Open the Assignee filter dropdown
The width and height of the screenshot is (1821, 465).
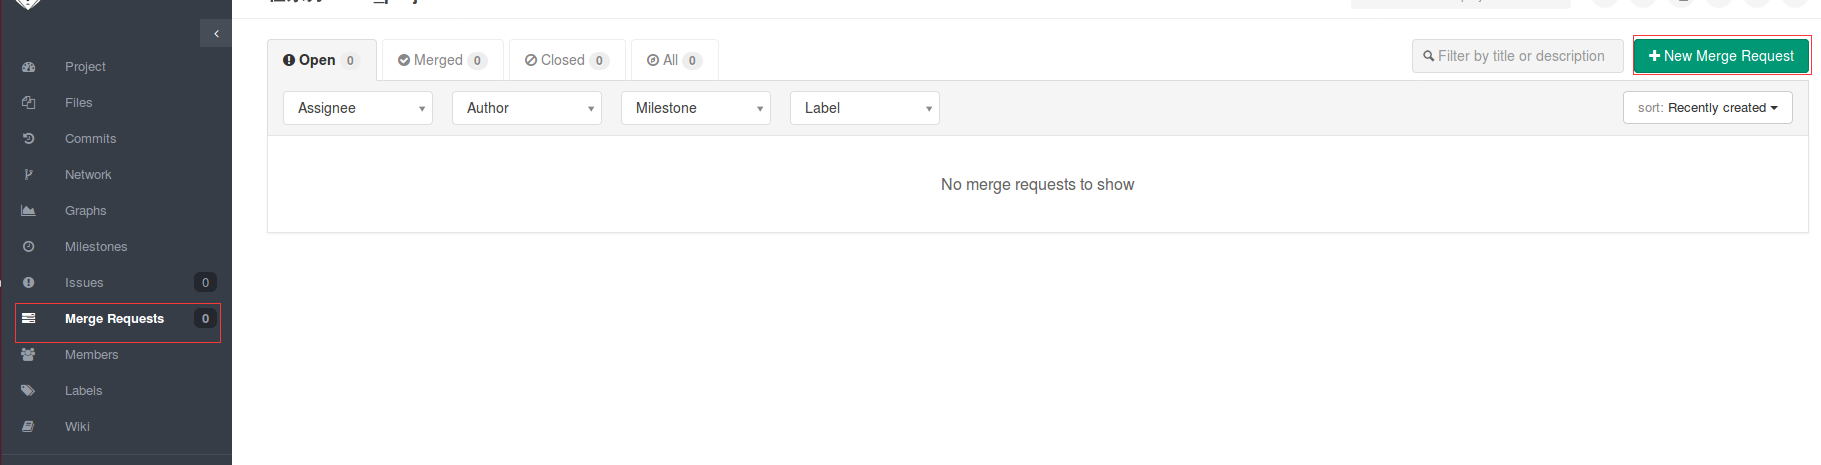[x=358, y=108]
